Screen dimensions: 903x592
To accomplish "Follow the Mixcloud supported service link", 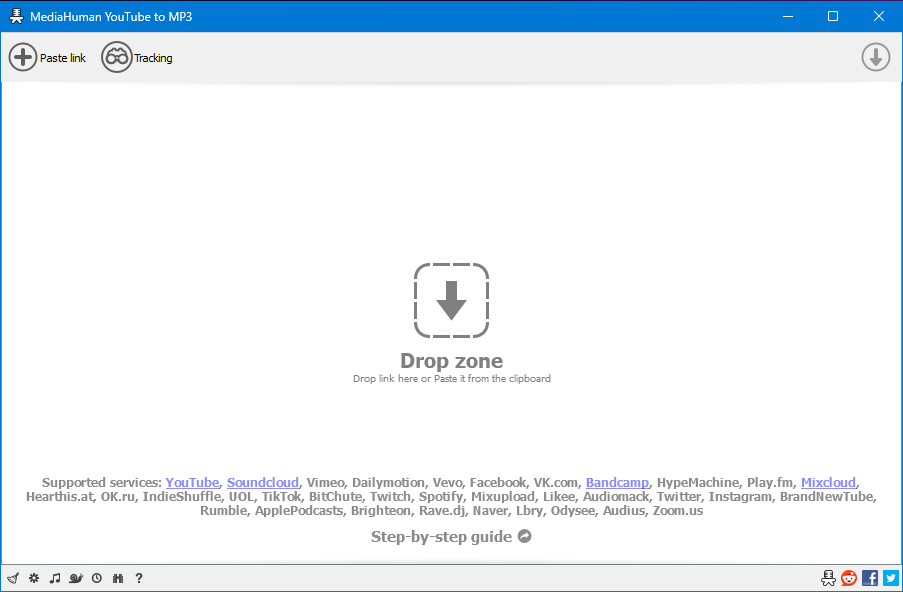I will point(828,483).
